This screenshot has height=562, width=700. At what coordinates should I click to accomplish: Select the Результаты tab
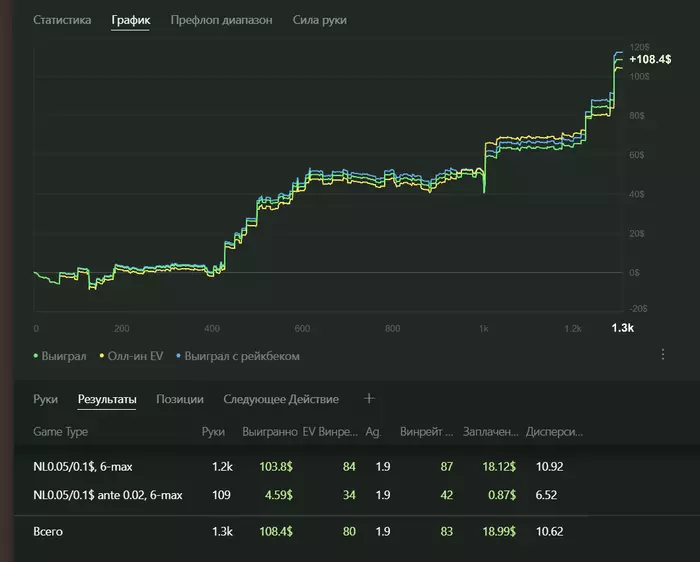pyautogui.click(x=107, y=399)
